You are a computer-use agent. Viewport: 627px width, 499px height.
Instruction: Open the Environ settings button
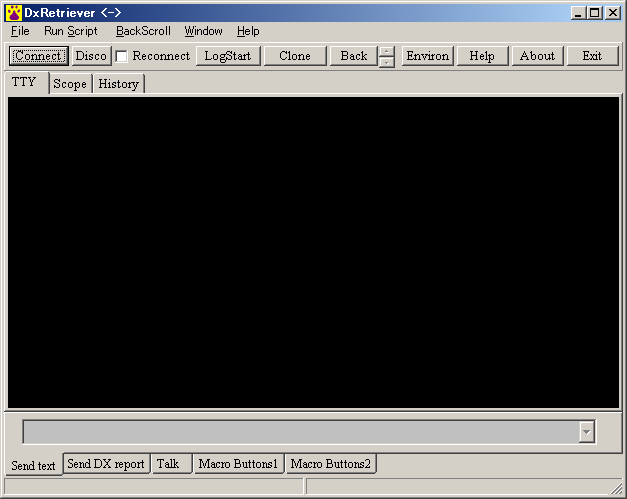pyautogui.click(x=427, y=56)
